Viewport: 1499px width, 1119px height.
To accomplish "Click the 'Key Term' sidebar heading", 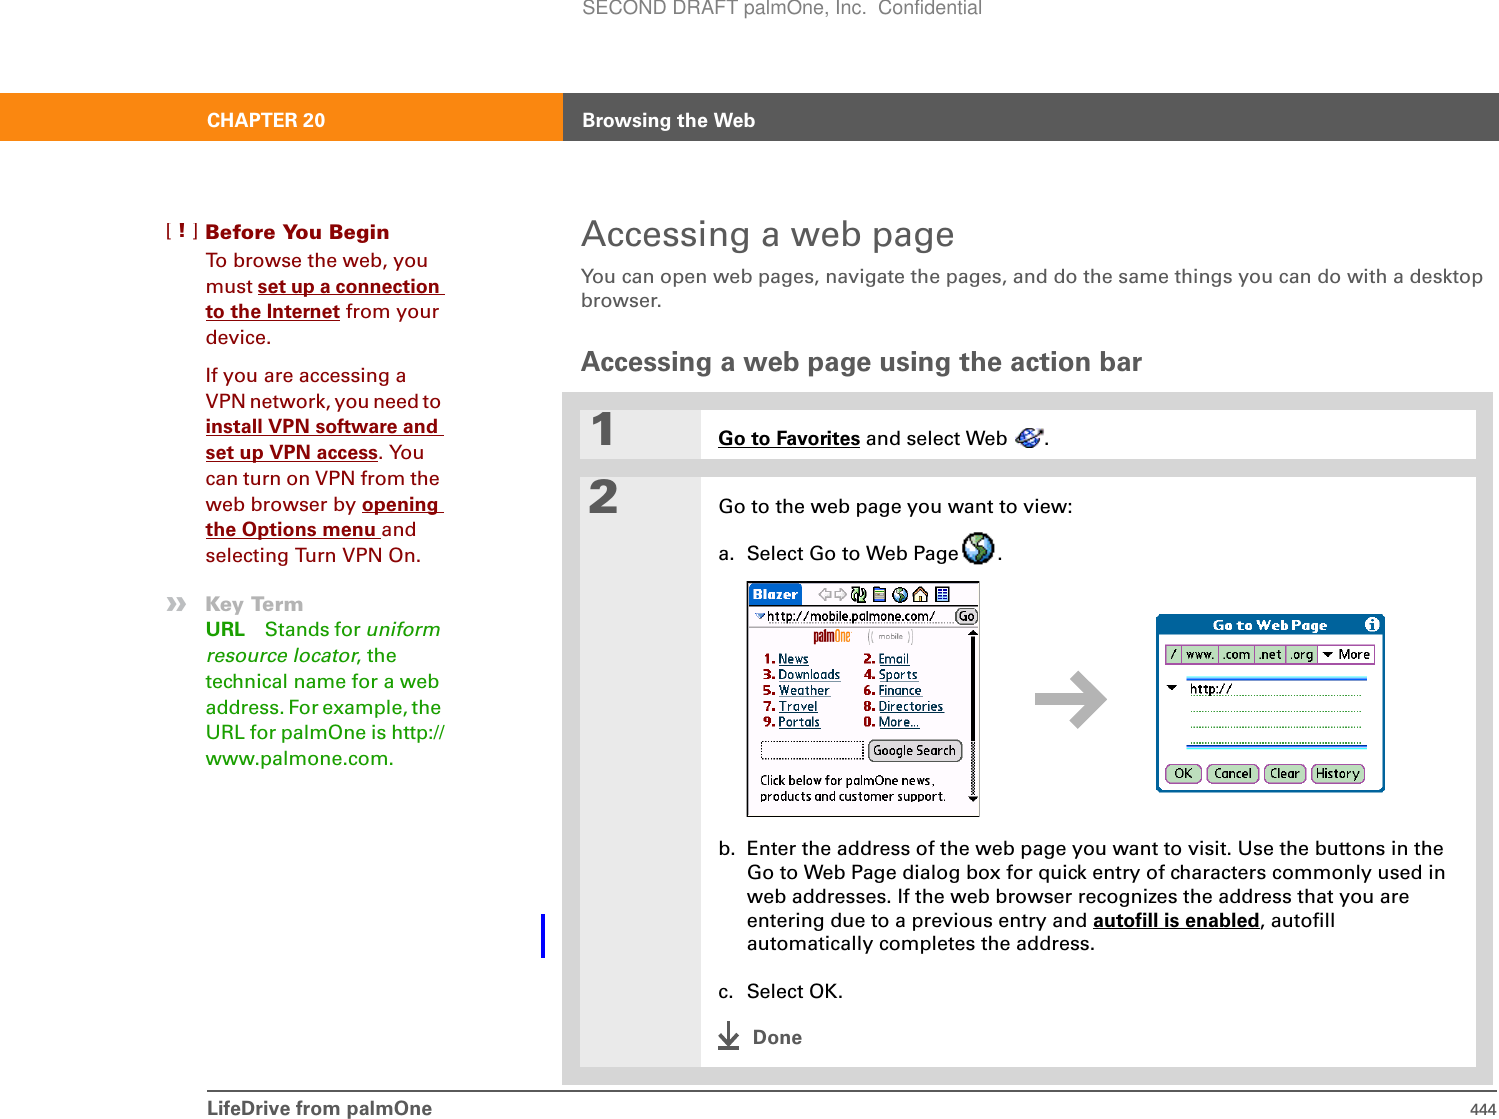I will pos(254,604).
